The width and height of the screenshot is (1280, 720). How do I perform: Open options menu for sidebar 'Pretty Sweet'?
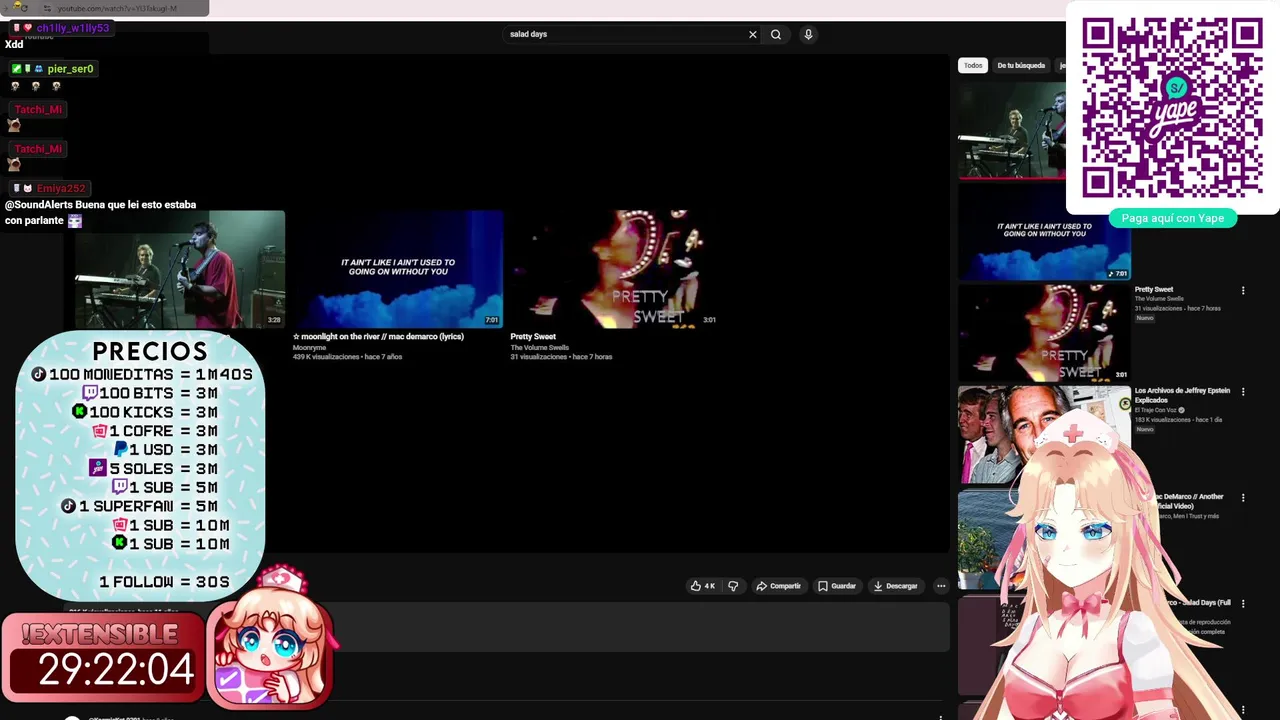pos(1243,291)
